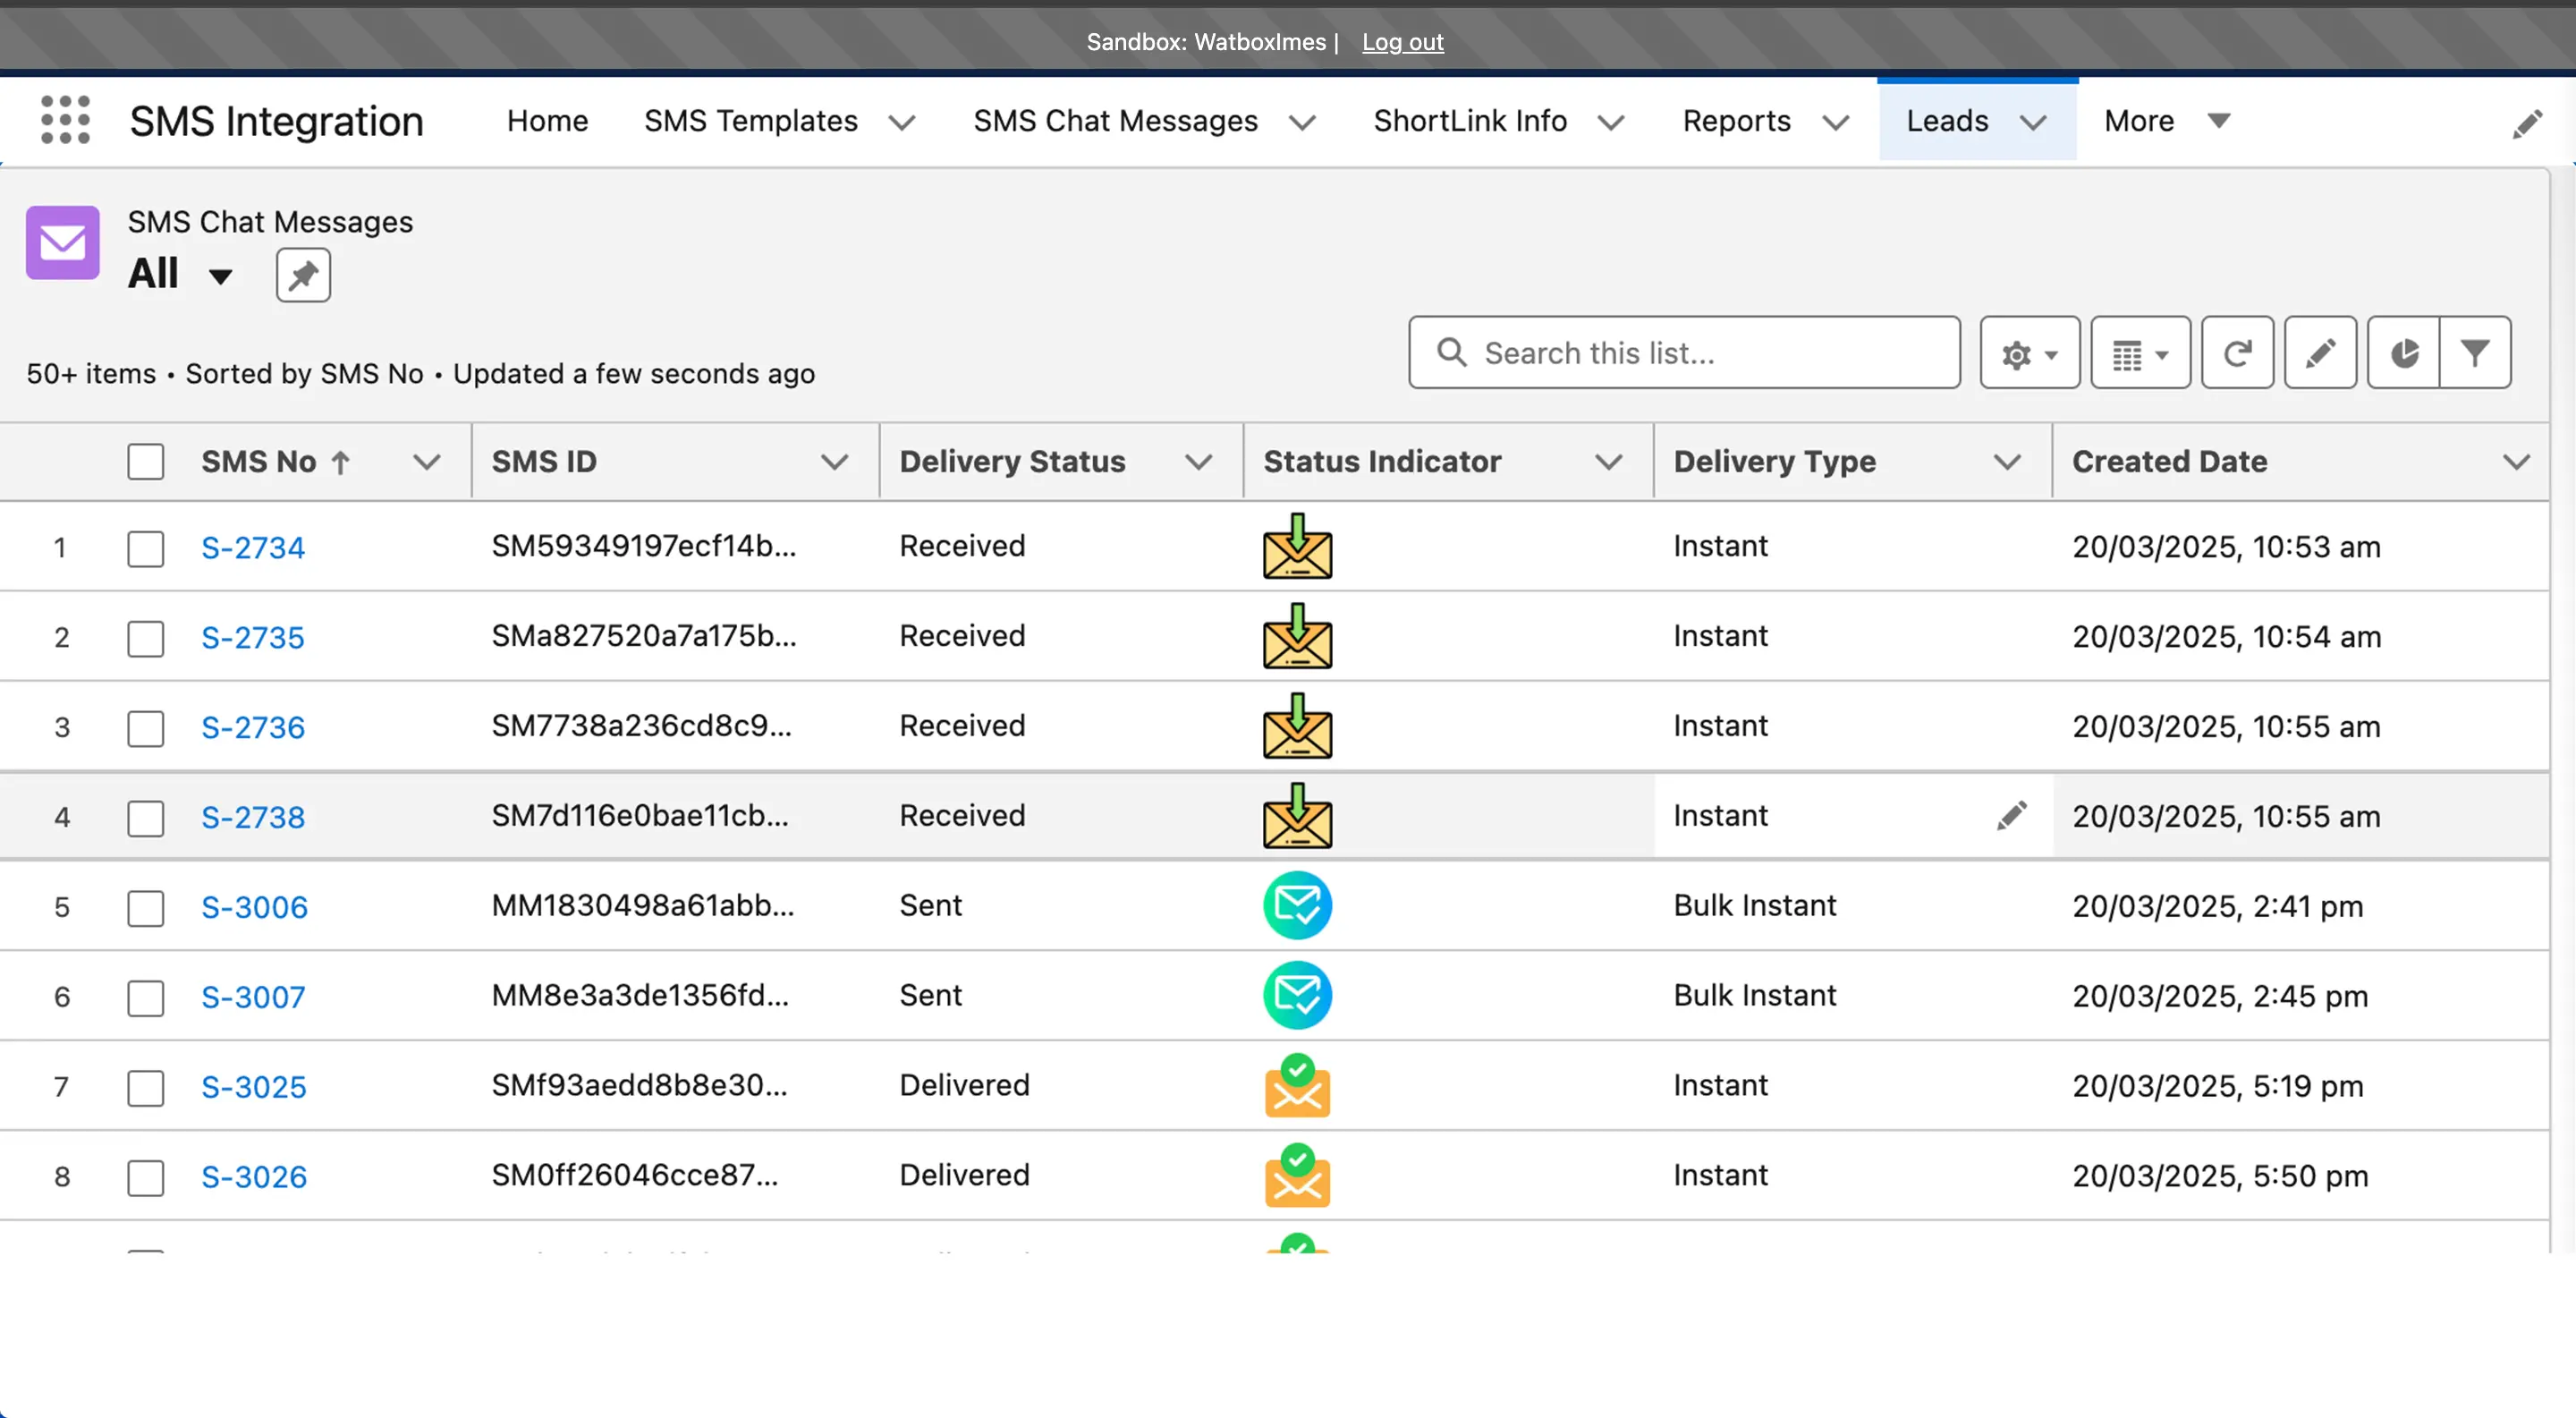
Task: Click the edit list pencil button
Action: pyautogui.click(x=2320, y=353)
